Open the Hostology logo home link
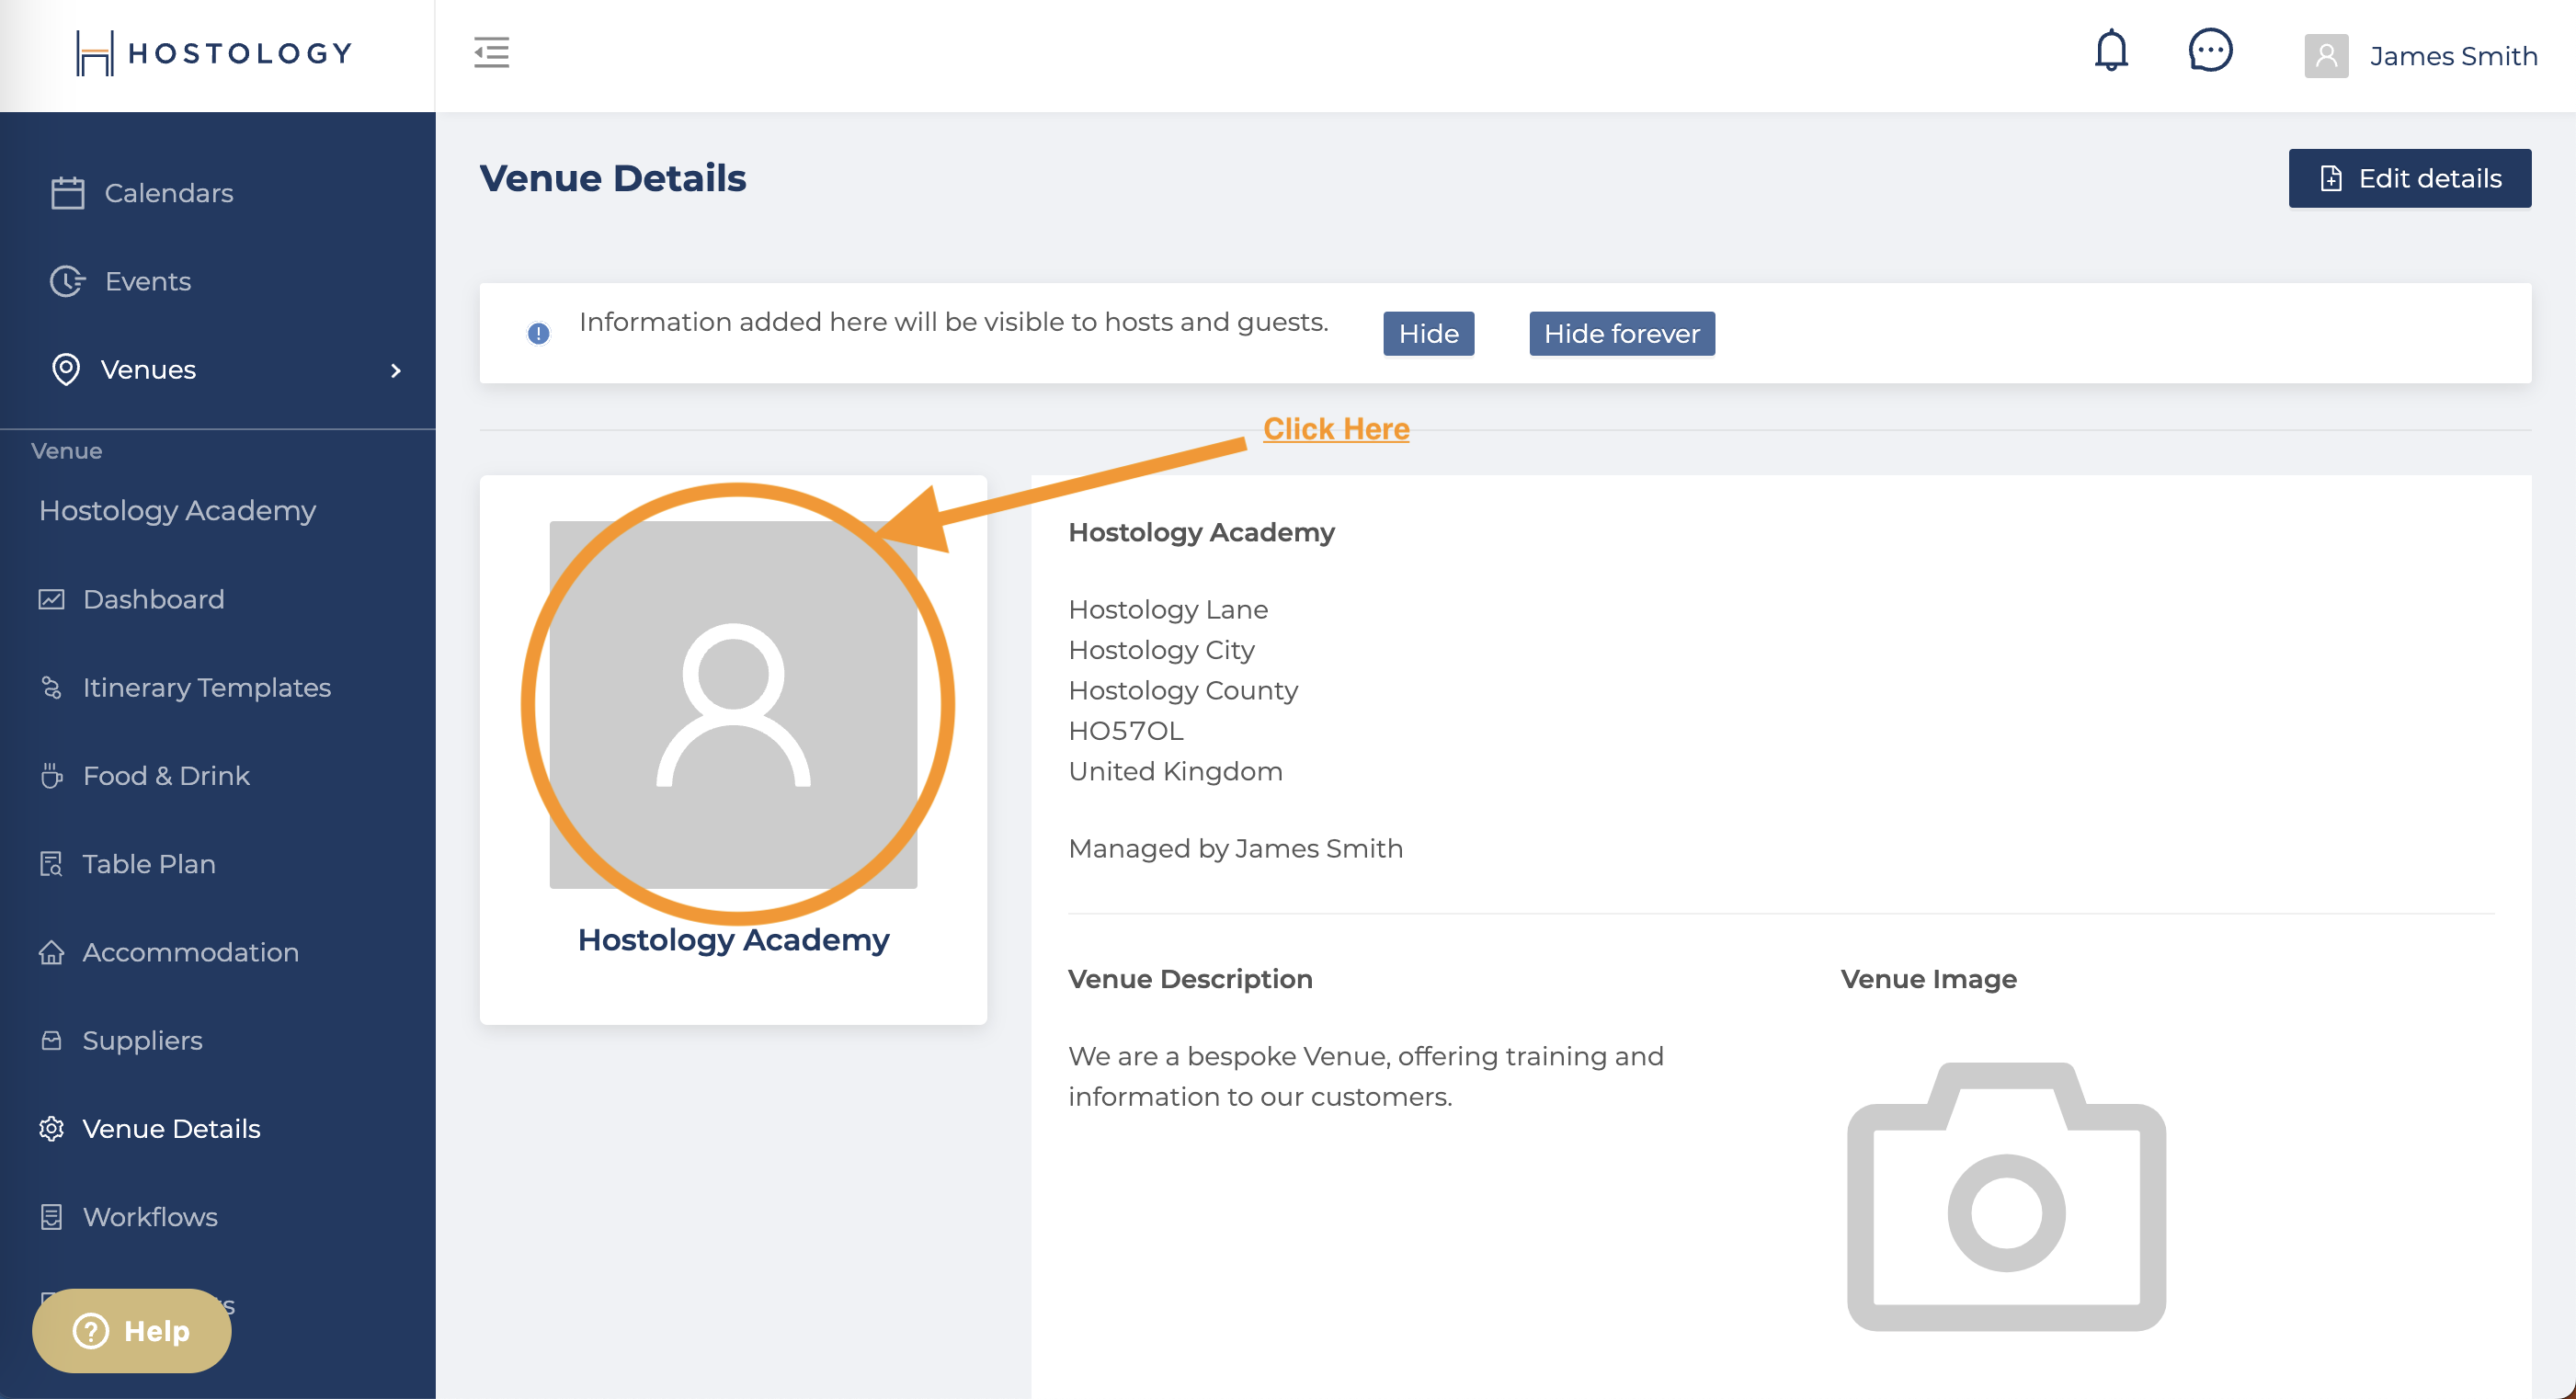The image size is (2576, 1399). coord(215,52)
